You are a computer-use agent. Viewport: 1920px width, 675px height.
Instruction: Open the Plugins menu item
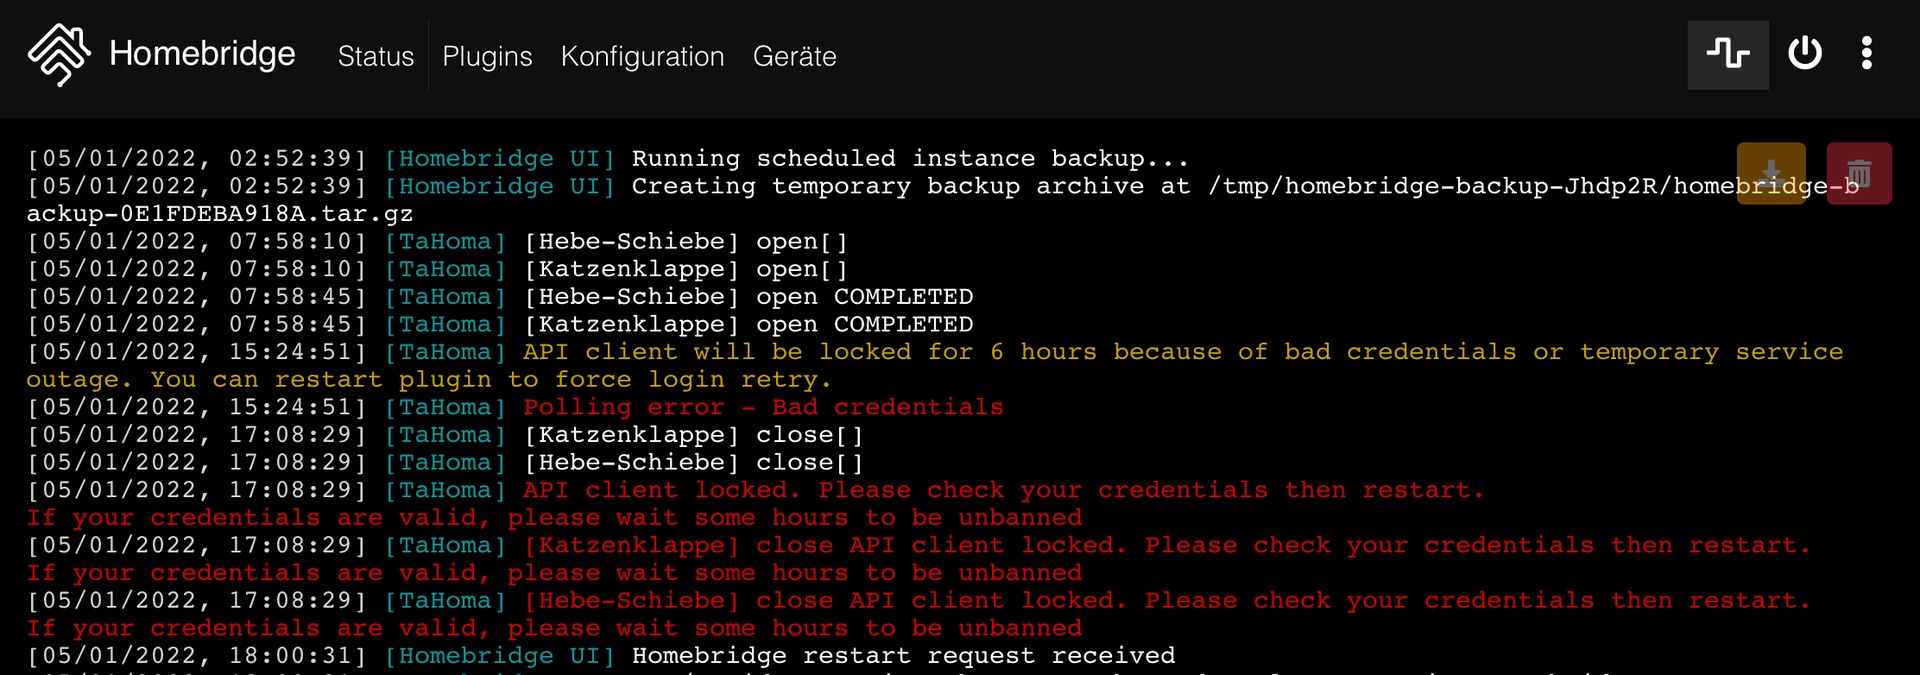pos(487,56)
